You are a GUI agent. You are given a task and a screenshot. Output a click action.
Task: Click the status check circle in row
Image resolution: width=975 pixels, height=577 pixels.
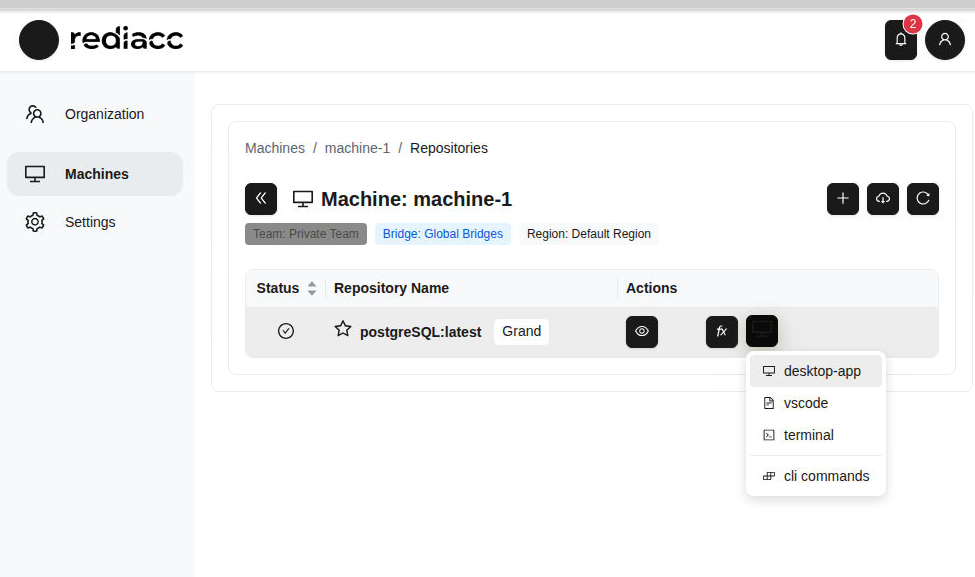[x=286, y=331]
